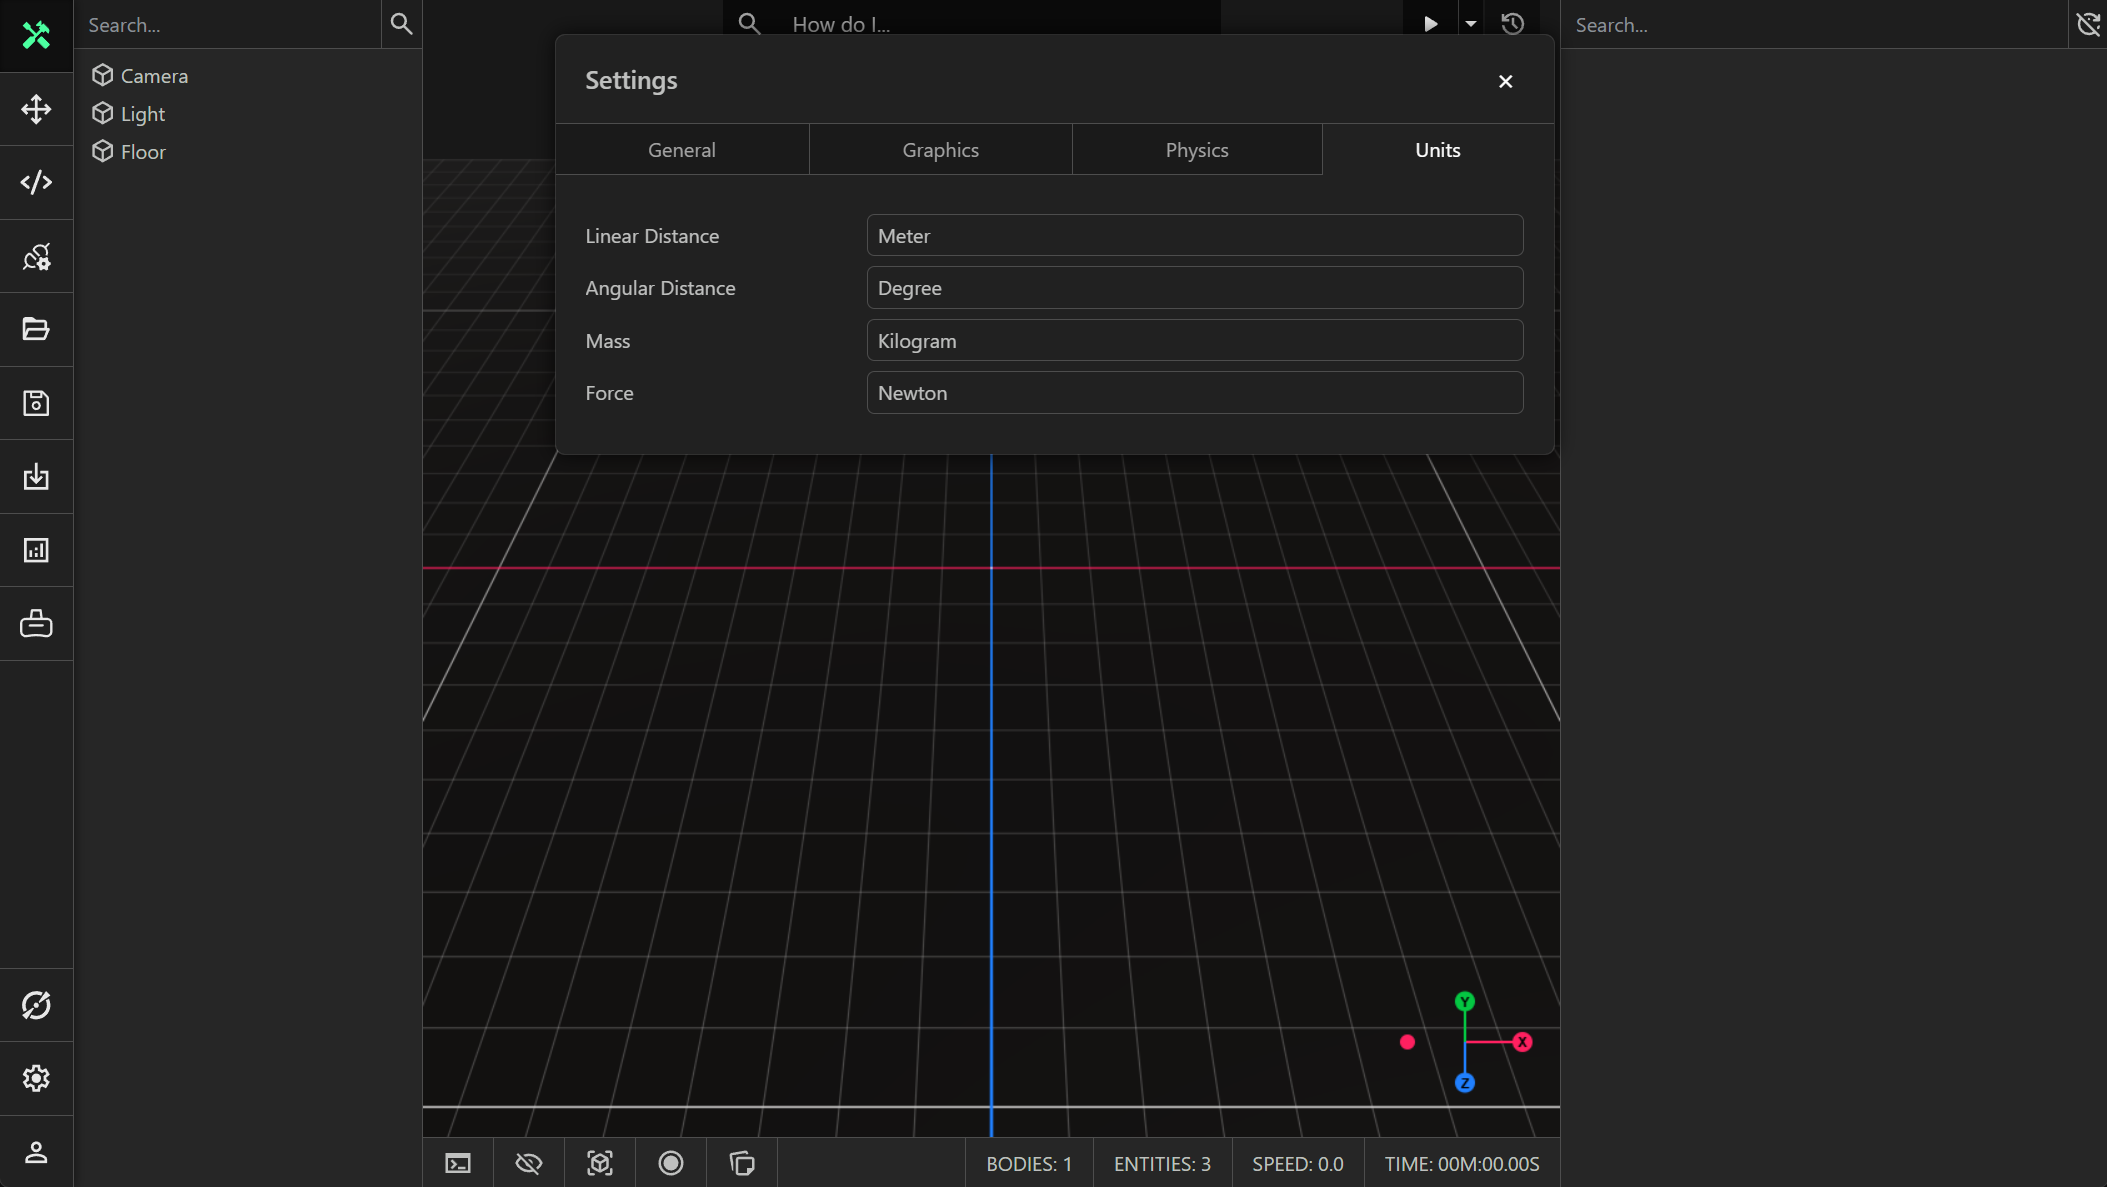The width and height of the screenshot is (2107, 1187).
Task: Open the Mass Kilogram dropdown
Action: [x=1194, y=341]
